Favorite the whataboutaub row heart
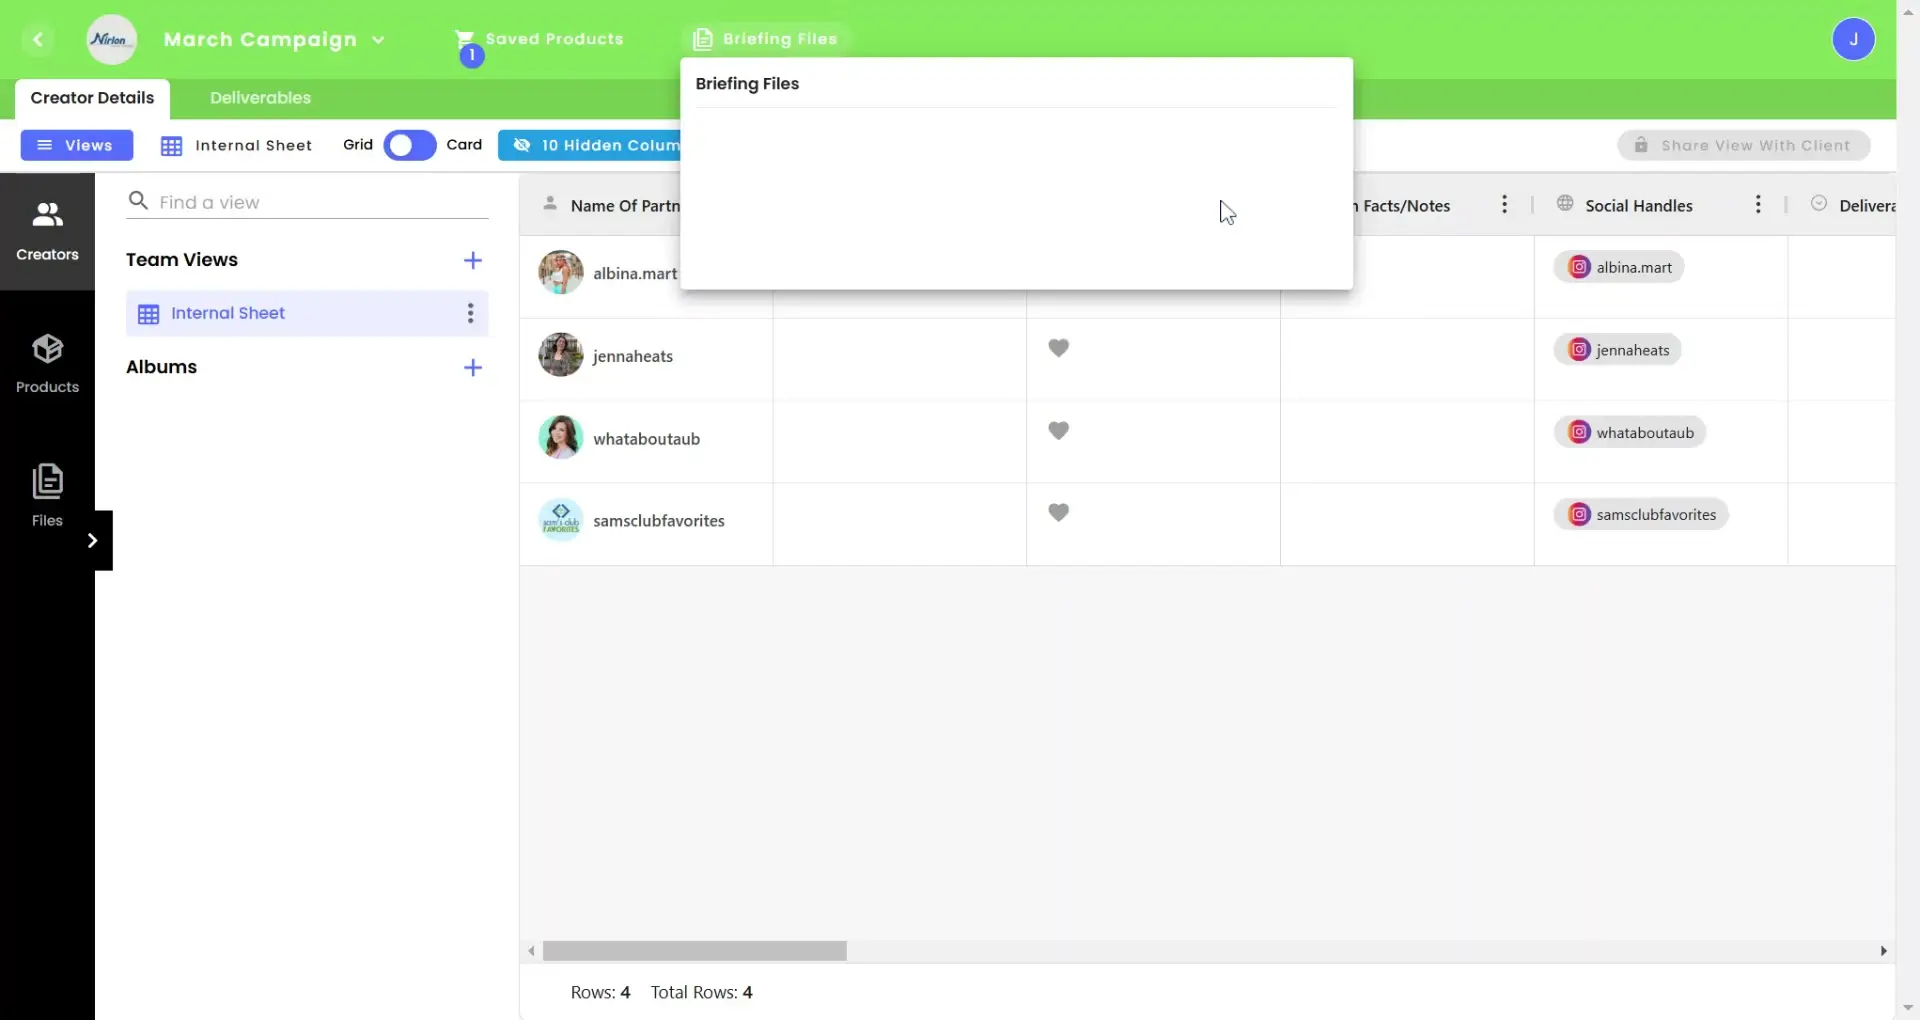1920x1020 pixels. (x=1058, y=431)
